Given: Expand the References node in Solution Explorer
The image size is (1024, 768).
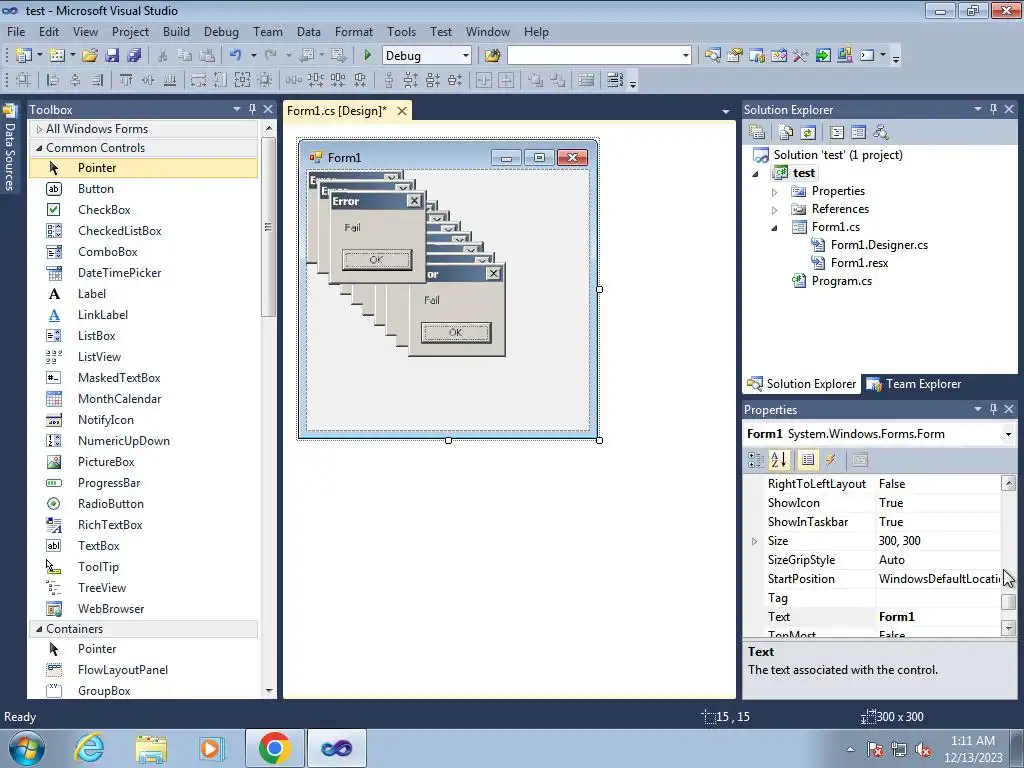Looking at the screenshot, I should click(x=775, y=210).
